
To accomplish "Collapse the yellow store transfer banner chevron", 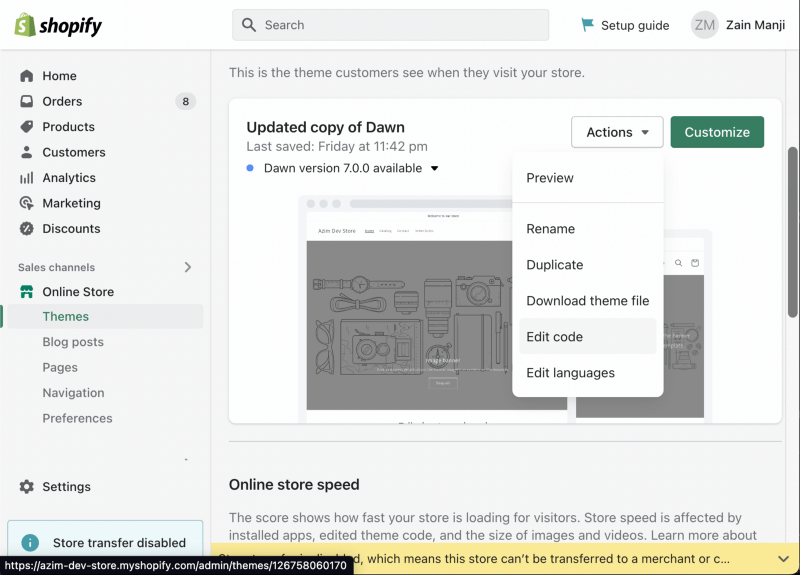I will tap(783, 559).
